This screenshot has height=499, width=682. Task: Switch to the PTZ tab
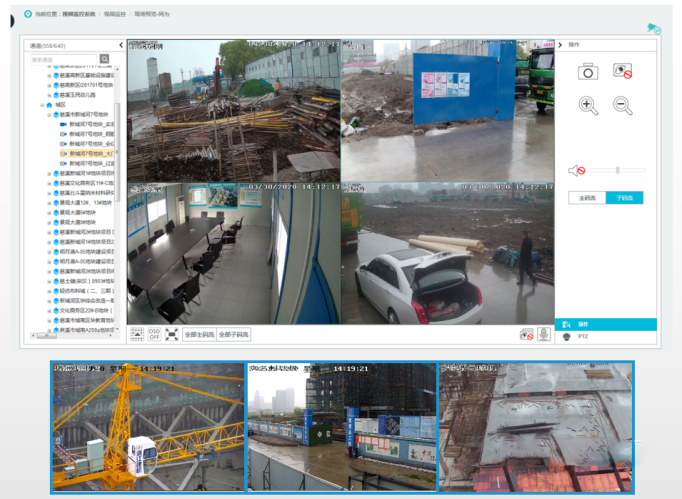tap(581, 337)
